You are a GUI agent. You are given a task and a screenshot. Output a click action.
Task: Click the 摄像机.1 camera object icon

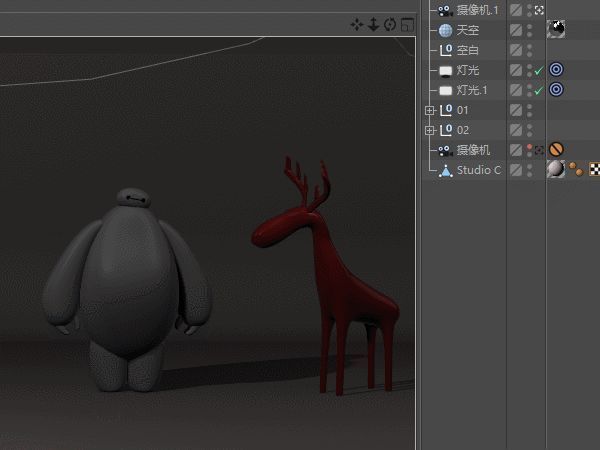click(x=445, y=10)
